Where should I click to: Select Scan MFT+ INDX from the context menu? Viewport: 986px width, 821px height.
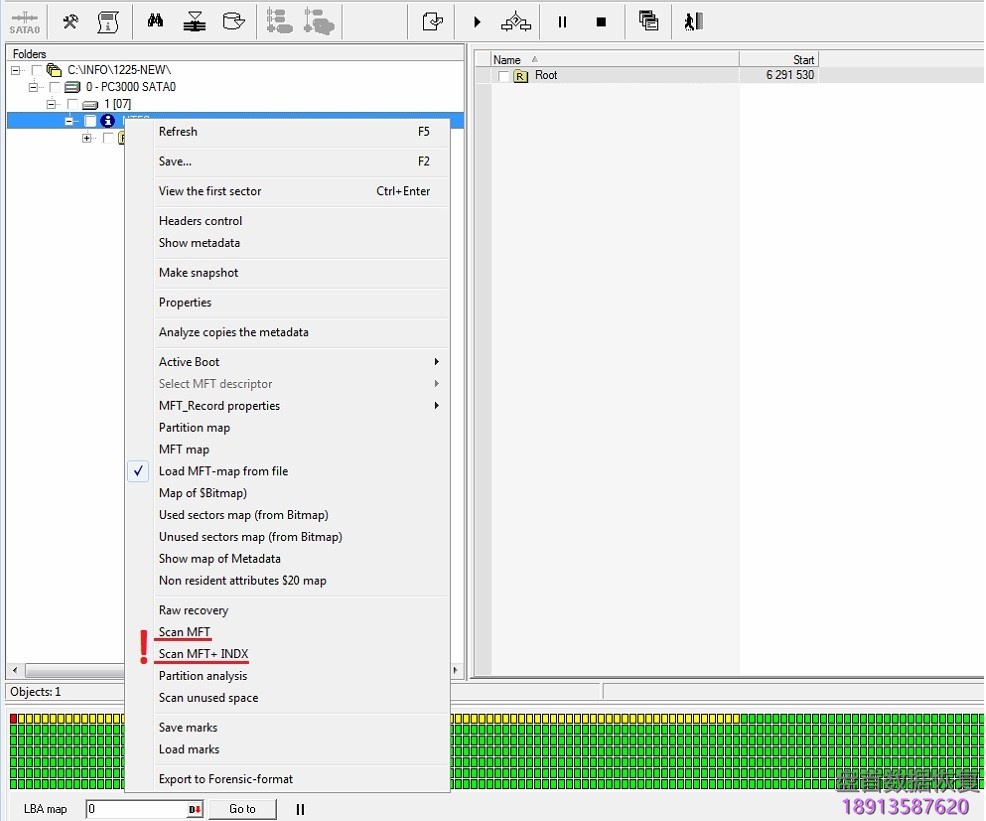[203, 654]
